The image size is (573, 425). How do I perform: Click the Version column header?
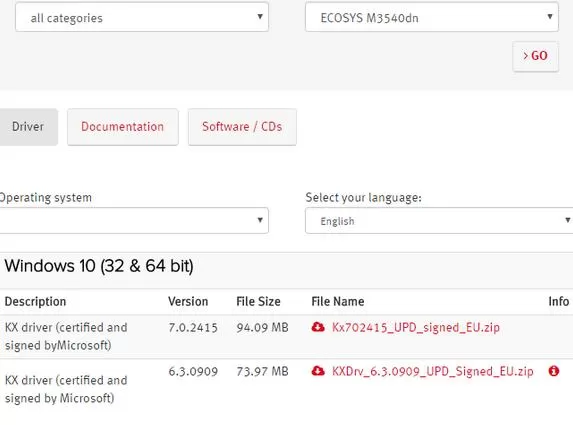[x=188, y=301]
